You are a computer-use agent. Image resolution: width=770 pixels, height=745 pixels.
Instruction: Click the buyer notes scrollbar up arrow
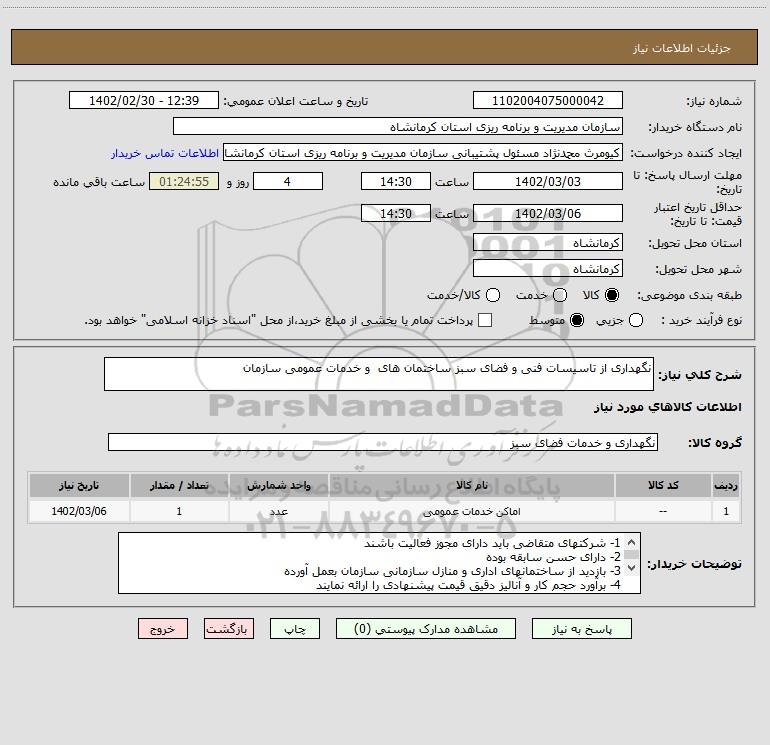coord(632,543)
